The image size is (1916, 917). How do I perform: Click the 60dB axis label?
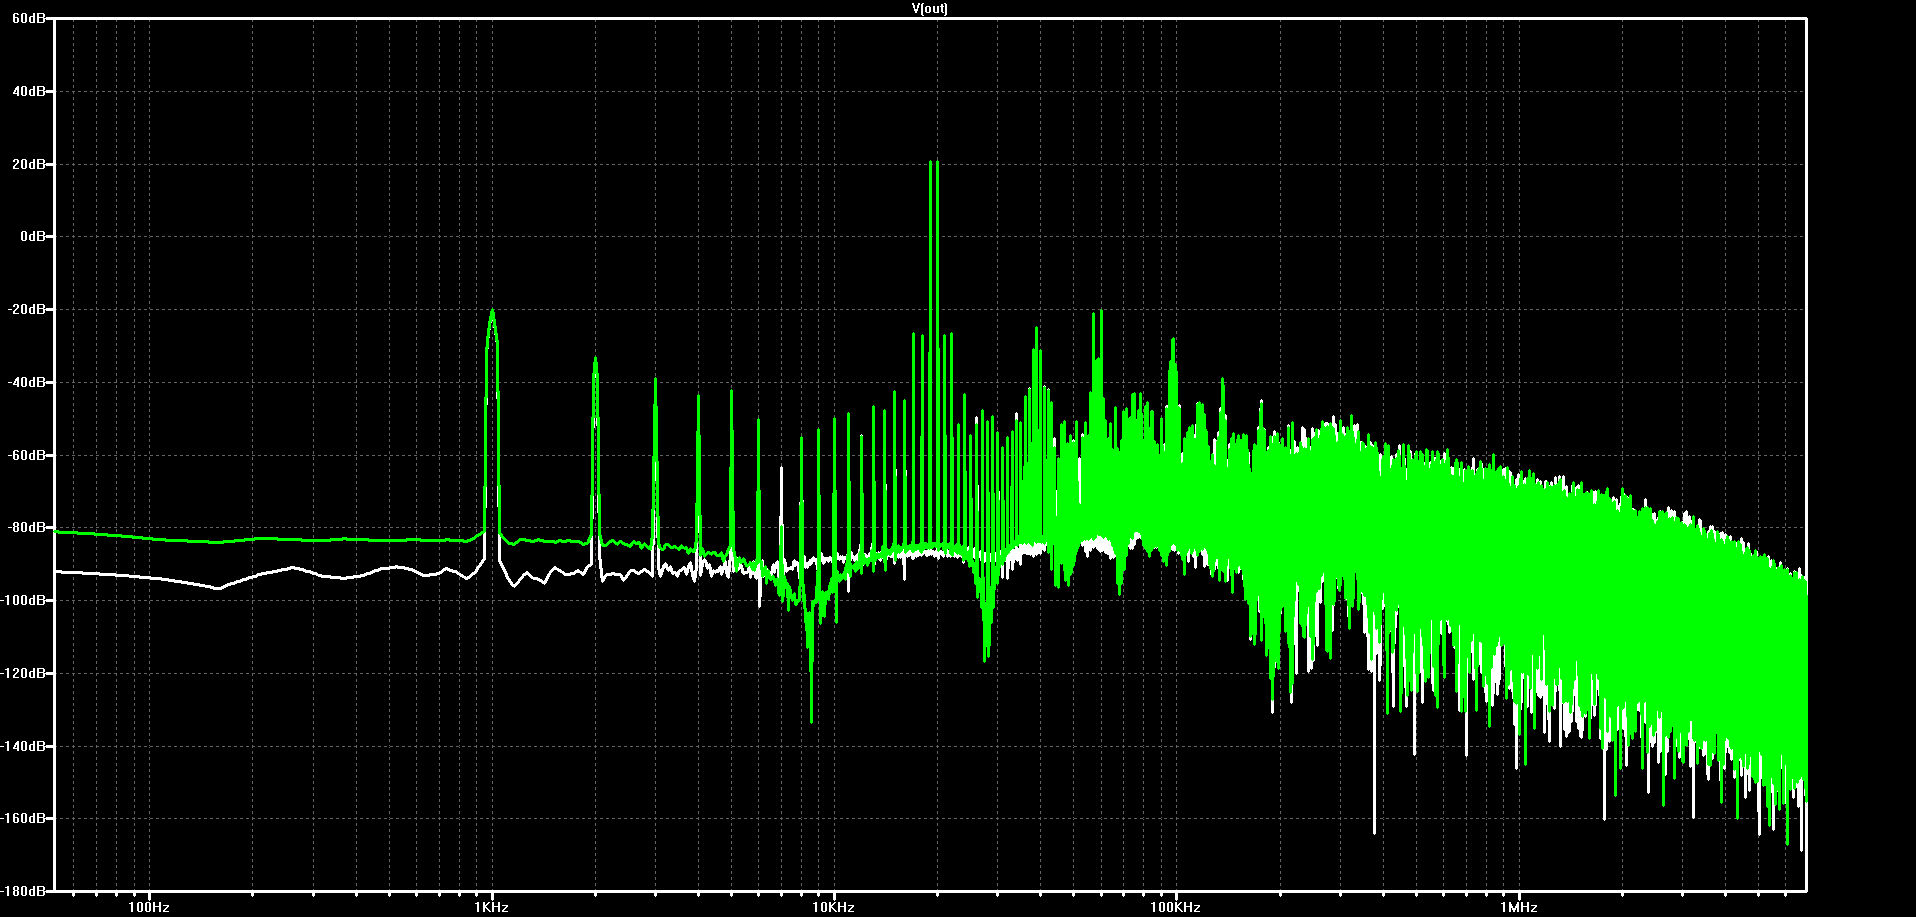[29, 19]
